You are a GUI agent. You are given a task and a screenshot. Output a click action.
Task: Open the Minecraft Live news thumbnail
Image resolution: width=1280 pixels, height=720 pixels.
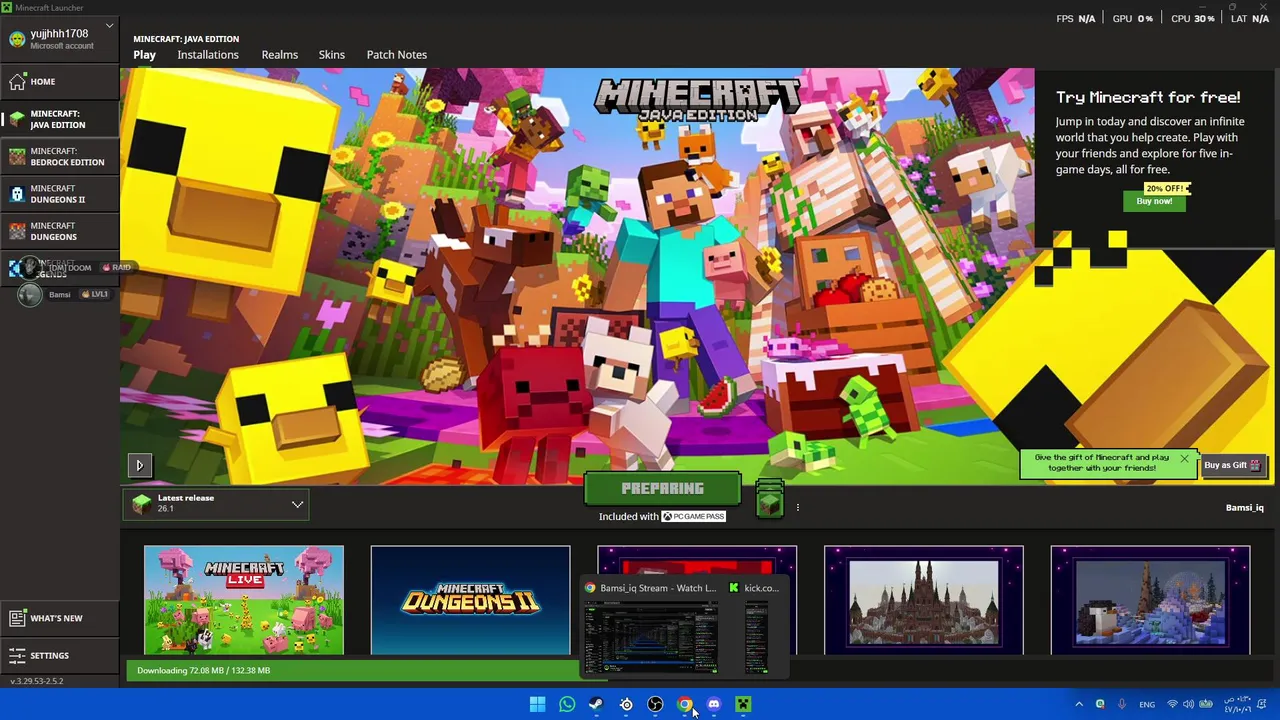click(244, 600)
